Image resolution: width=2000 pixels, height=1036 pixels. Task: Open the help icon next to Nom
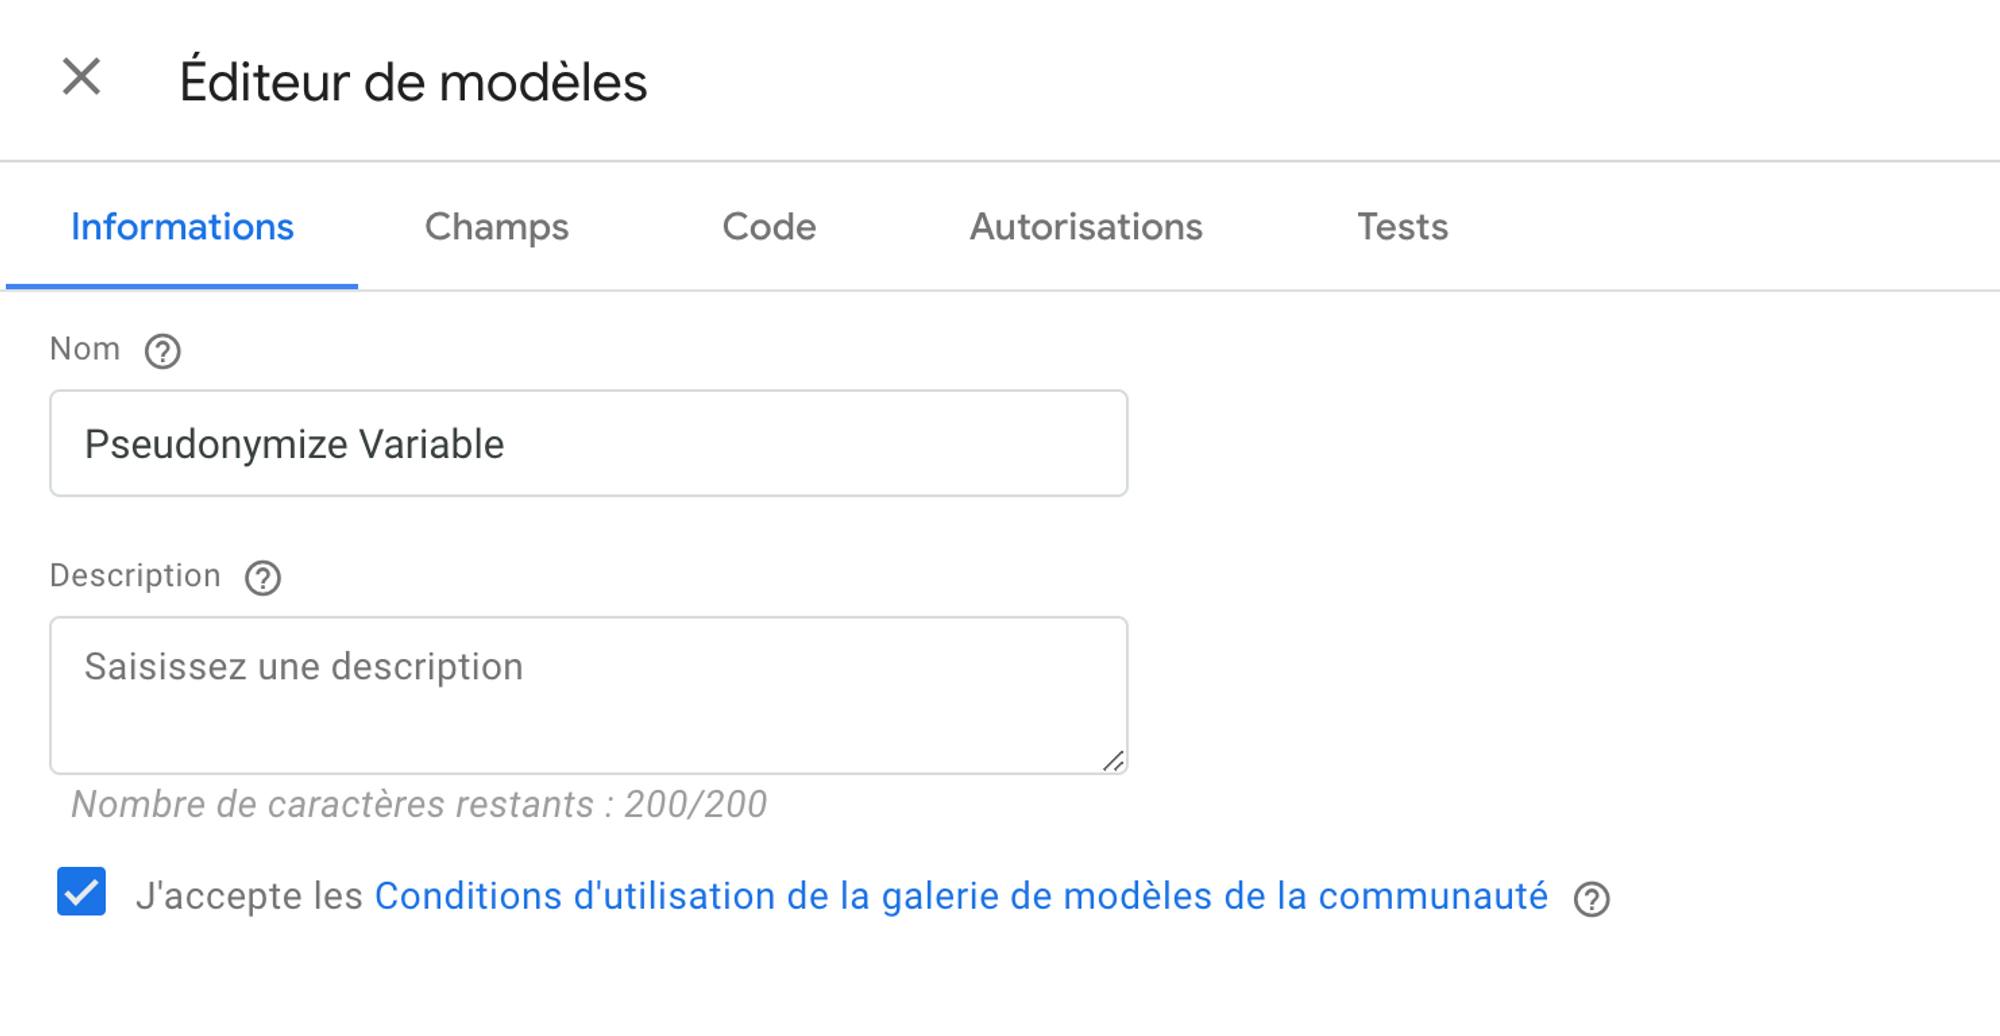[x=163, y=351]
